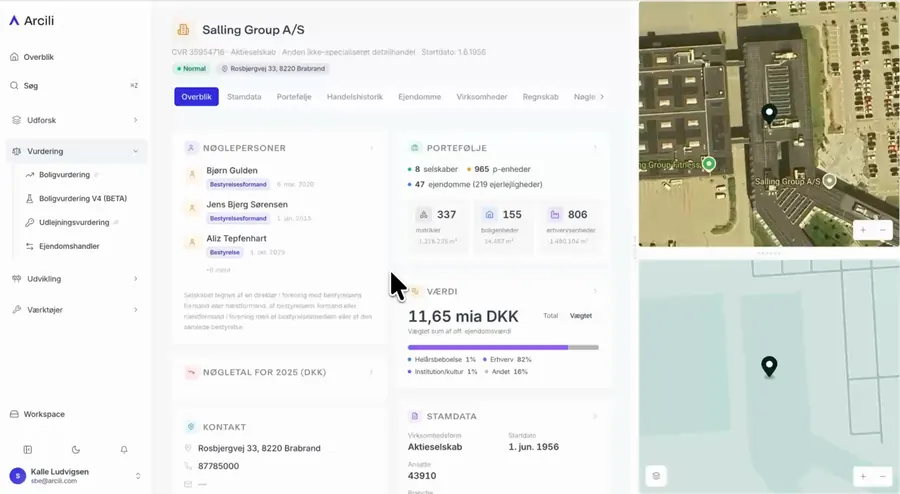Viewport: 900px width, 494px height.
Task: Switch to the Ejendomme tab
Action: (420, 97)
